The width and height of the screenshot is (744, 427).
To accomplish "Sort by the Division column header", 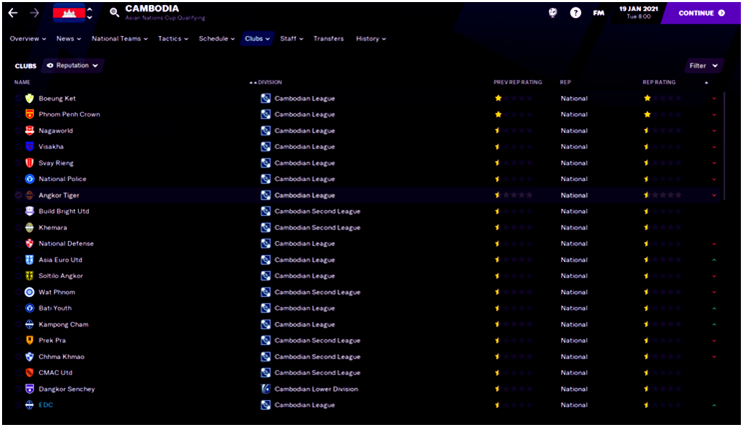I will [270, 82].
